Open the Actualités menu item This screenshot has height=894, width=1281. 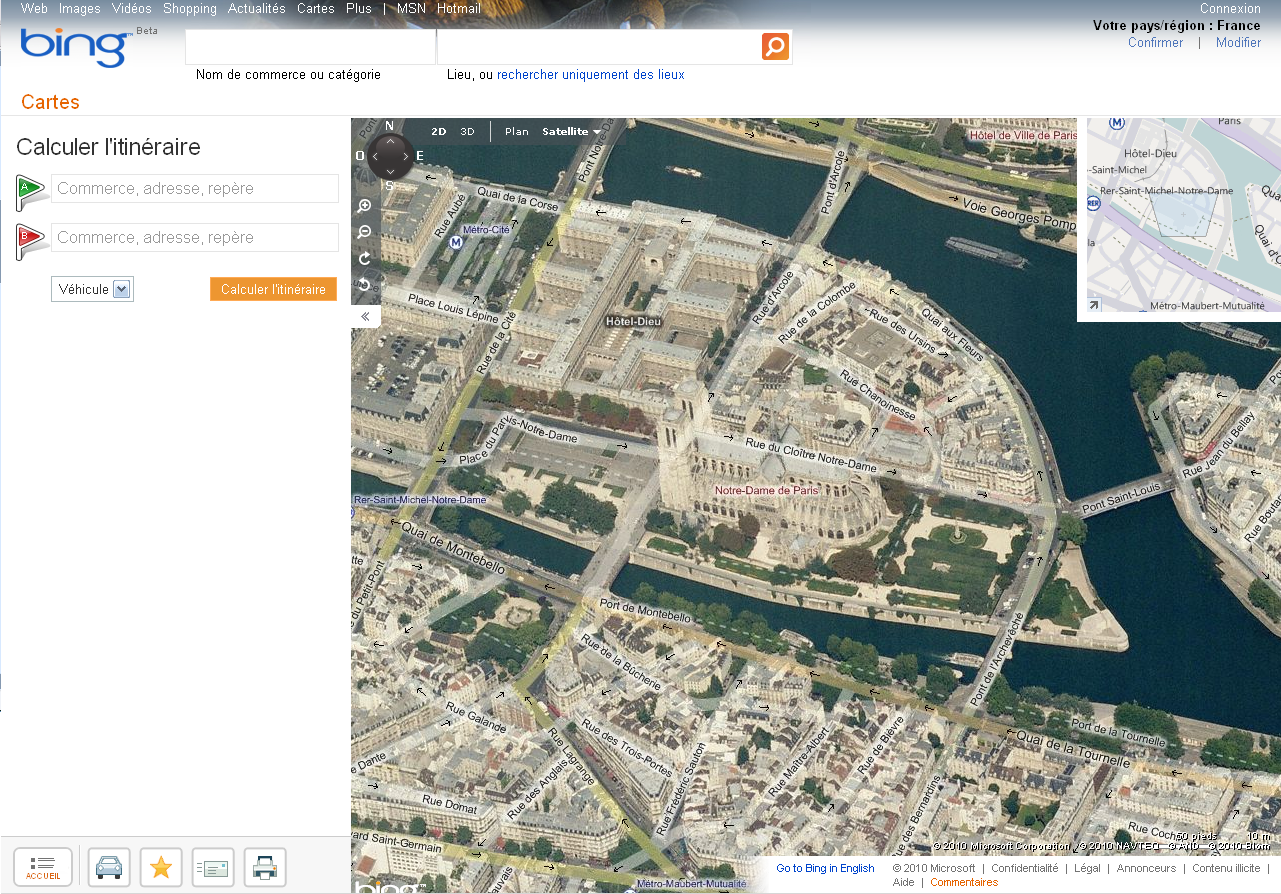(257, 8)
